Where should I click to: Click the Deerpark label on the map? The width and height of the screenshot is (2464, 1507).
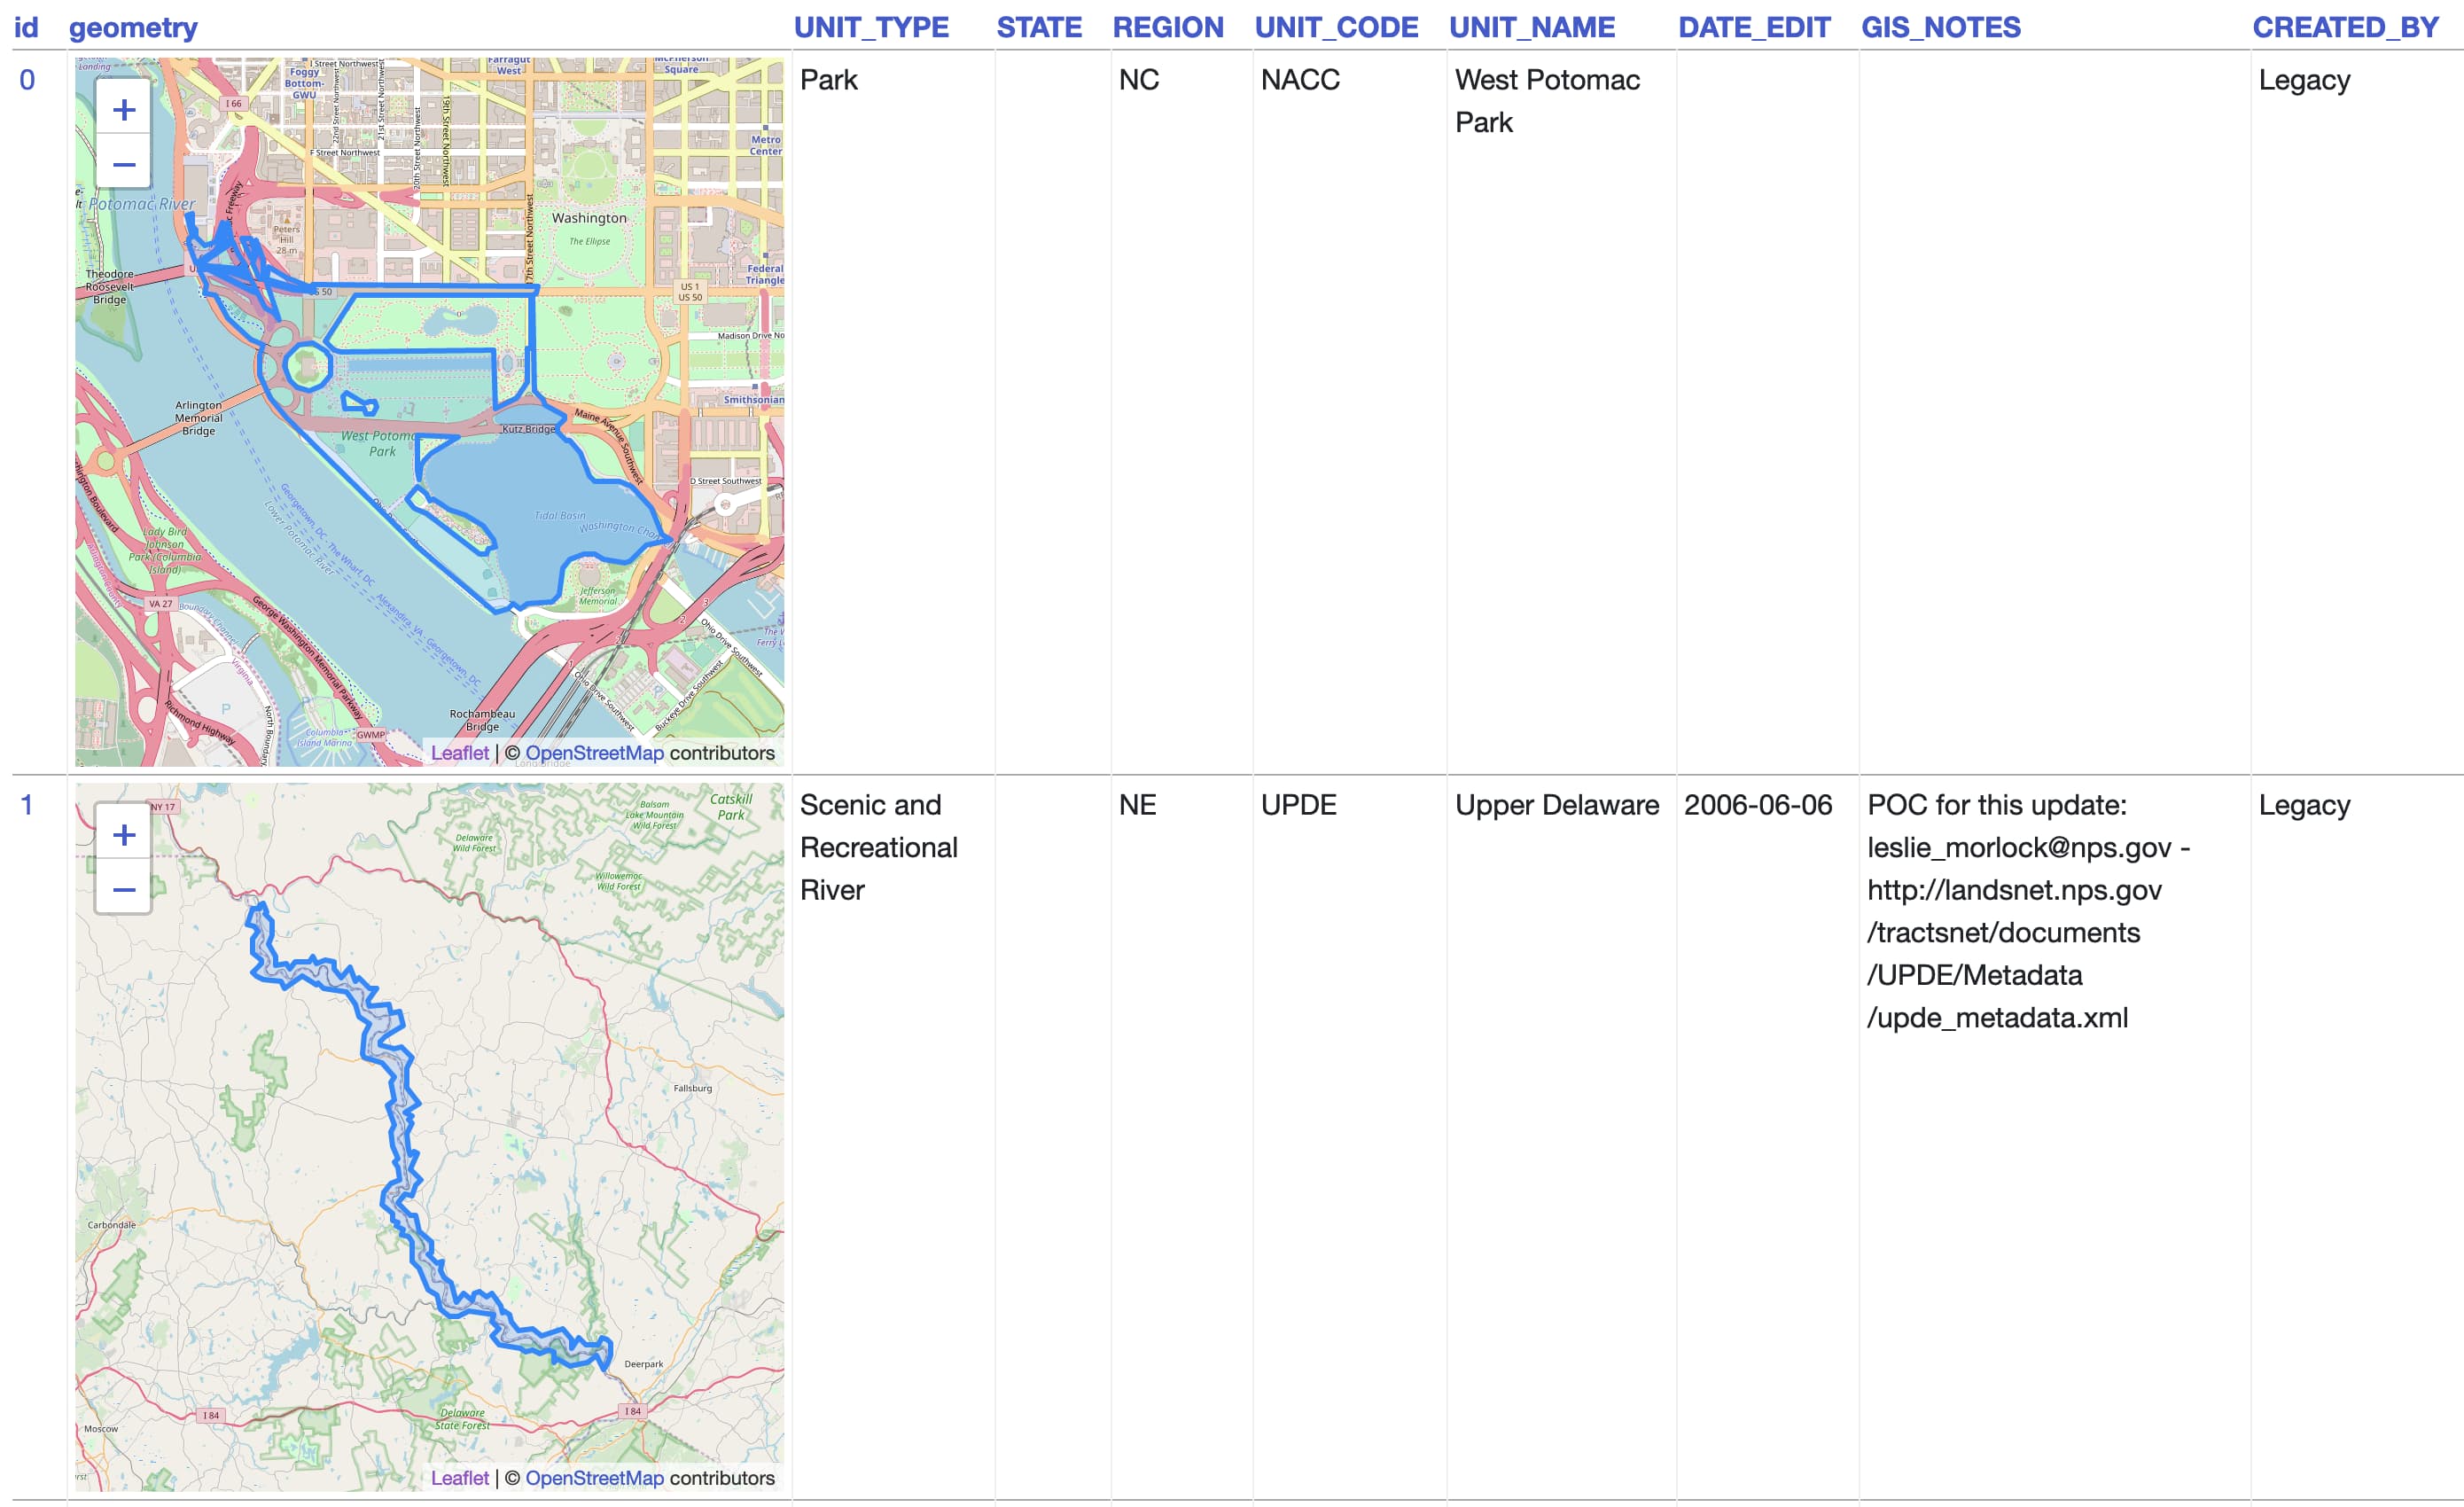pyautogui.click(x=643, y=1364)
